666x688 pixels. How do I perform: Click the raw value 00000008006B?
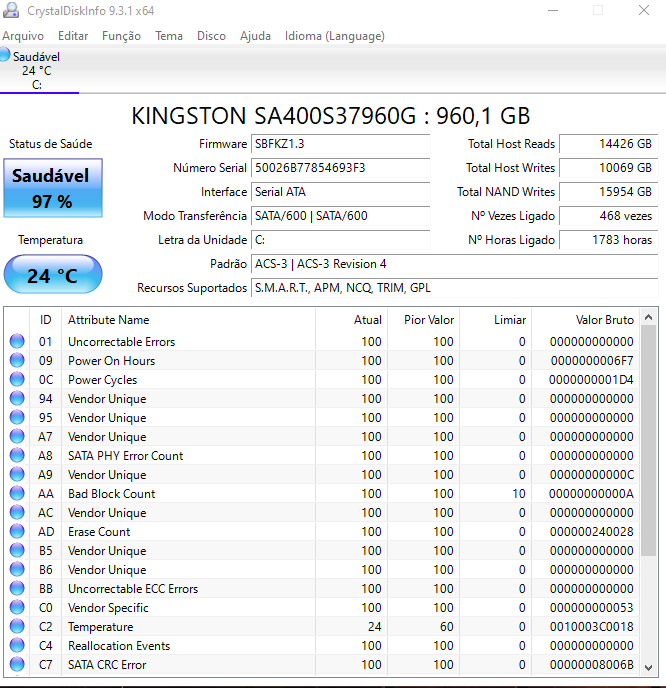591,665
